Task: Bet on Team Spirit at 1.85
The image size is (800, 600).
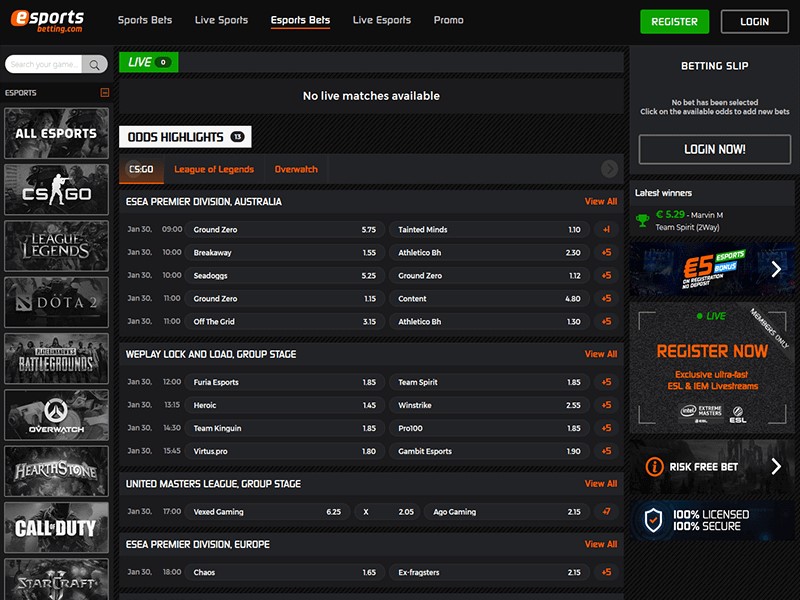Action: pos(489,382)
